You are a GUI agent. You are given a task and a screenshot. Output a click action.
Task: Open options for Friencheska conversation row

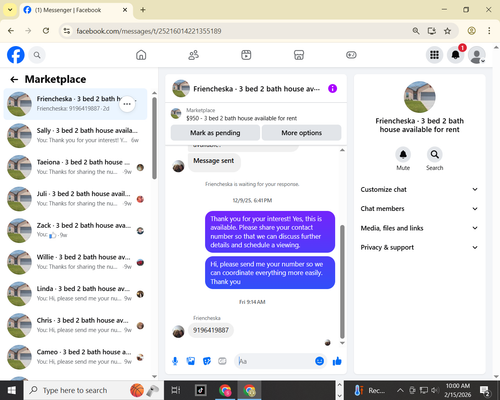pyautogui.click(x=127, y=104)
